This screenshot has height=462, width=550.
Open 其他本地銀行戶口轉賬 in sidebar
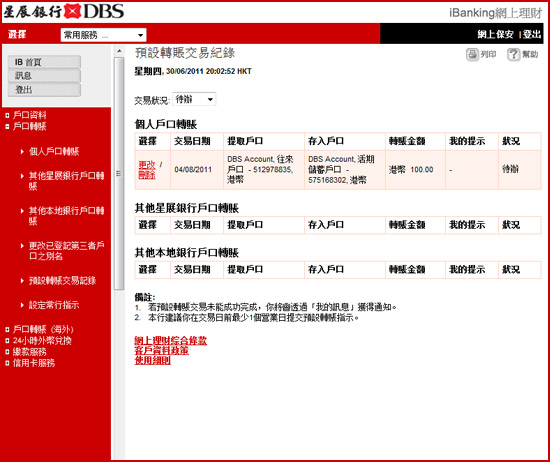click(x=66, y=215)
